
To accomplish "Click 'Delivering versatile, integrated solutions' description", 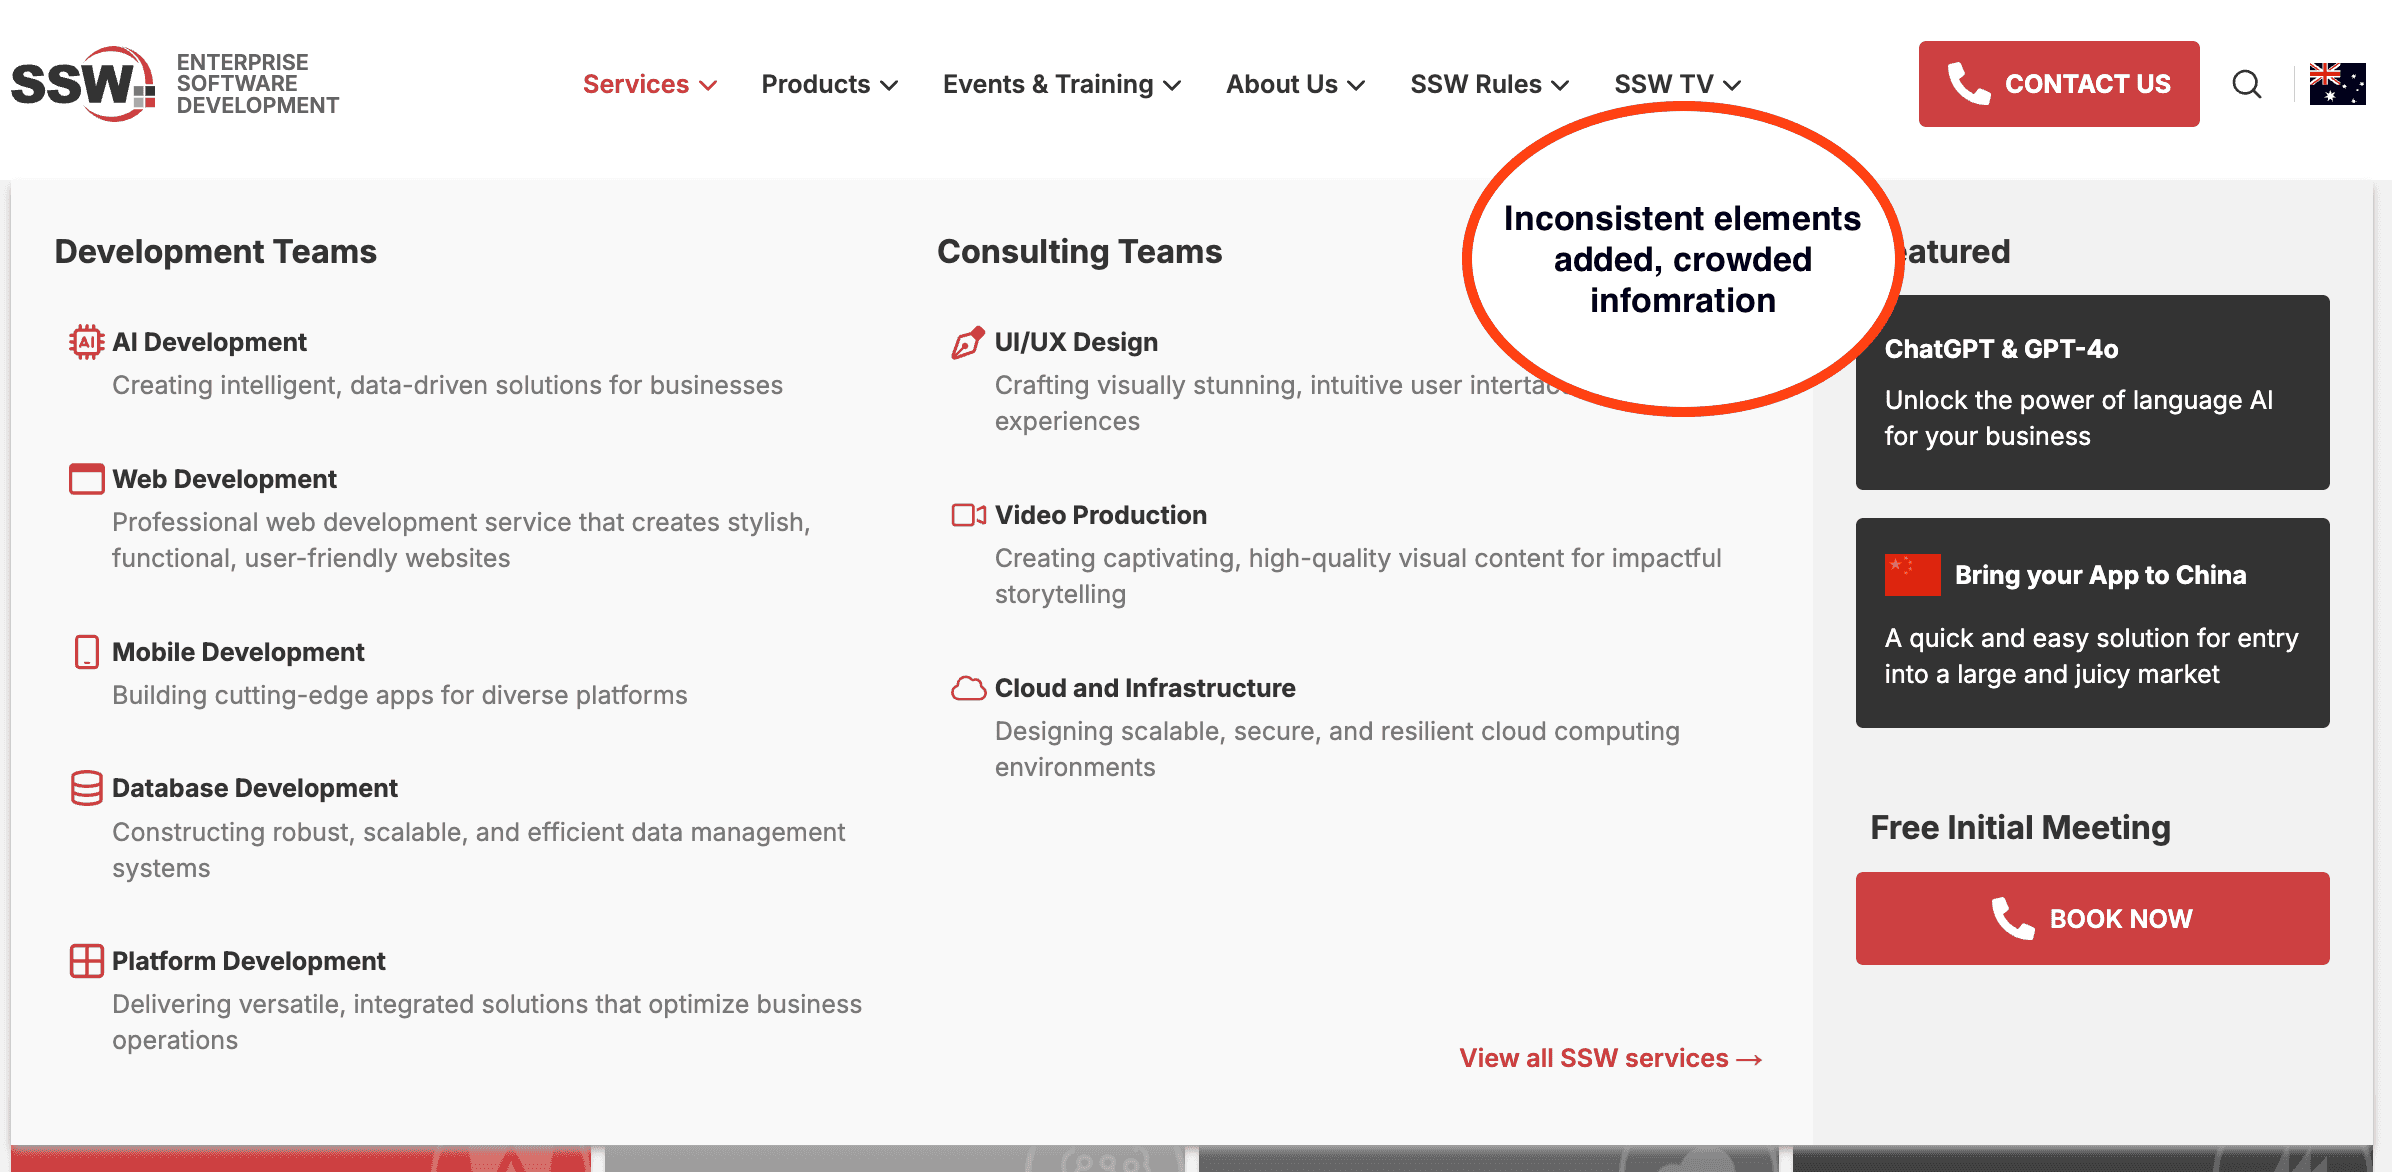I will 487,1022.
